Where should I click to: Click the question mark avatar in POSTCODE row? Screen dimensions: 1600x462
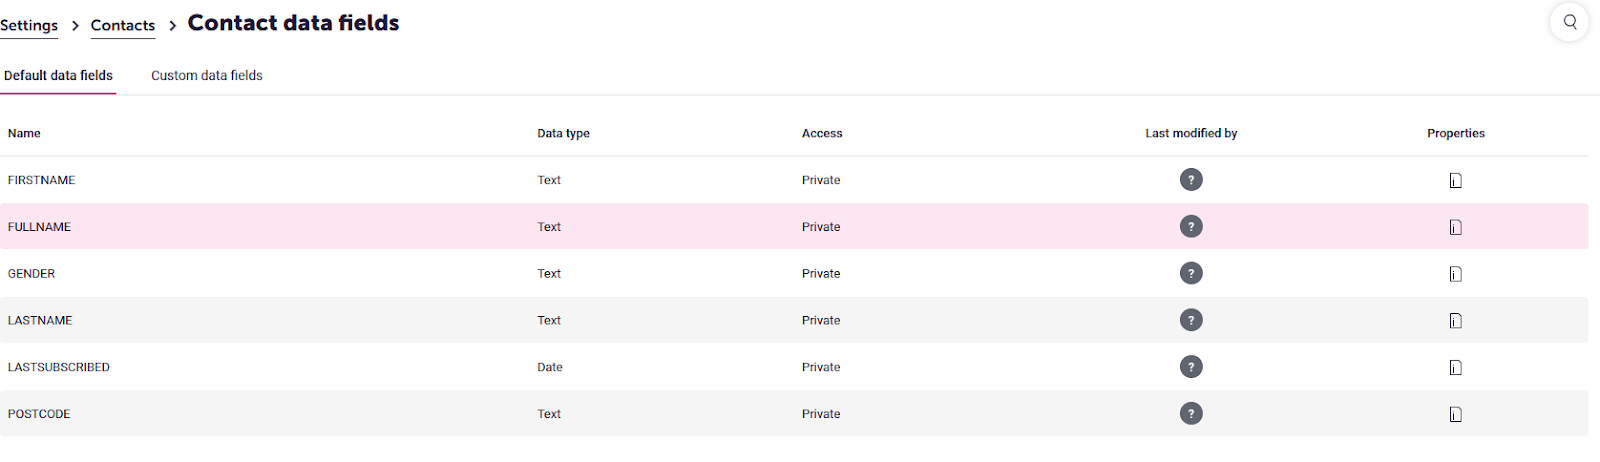point(1191,414)
